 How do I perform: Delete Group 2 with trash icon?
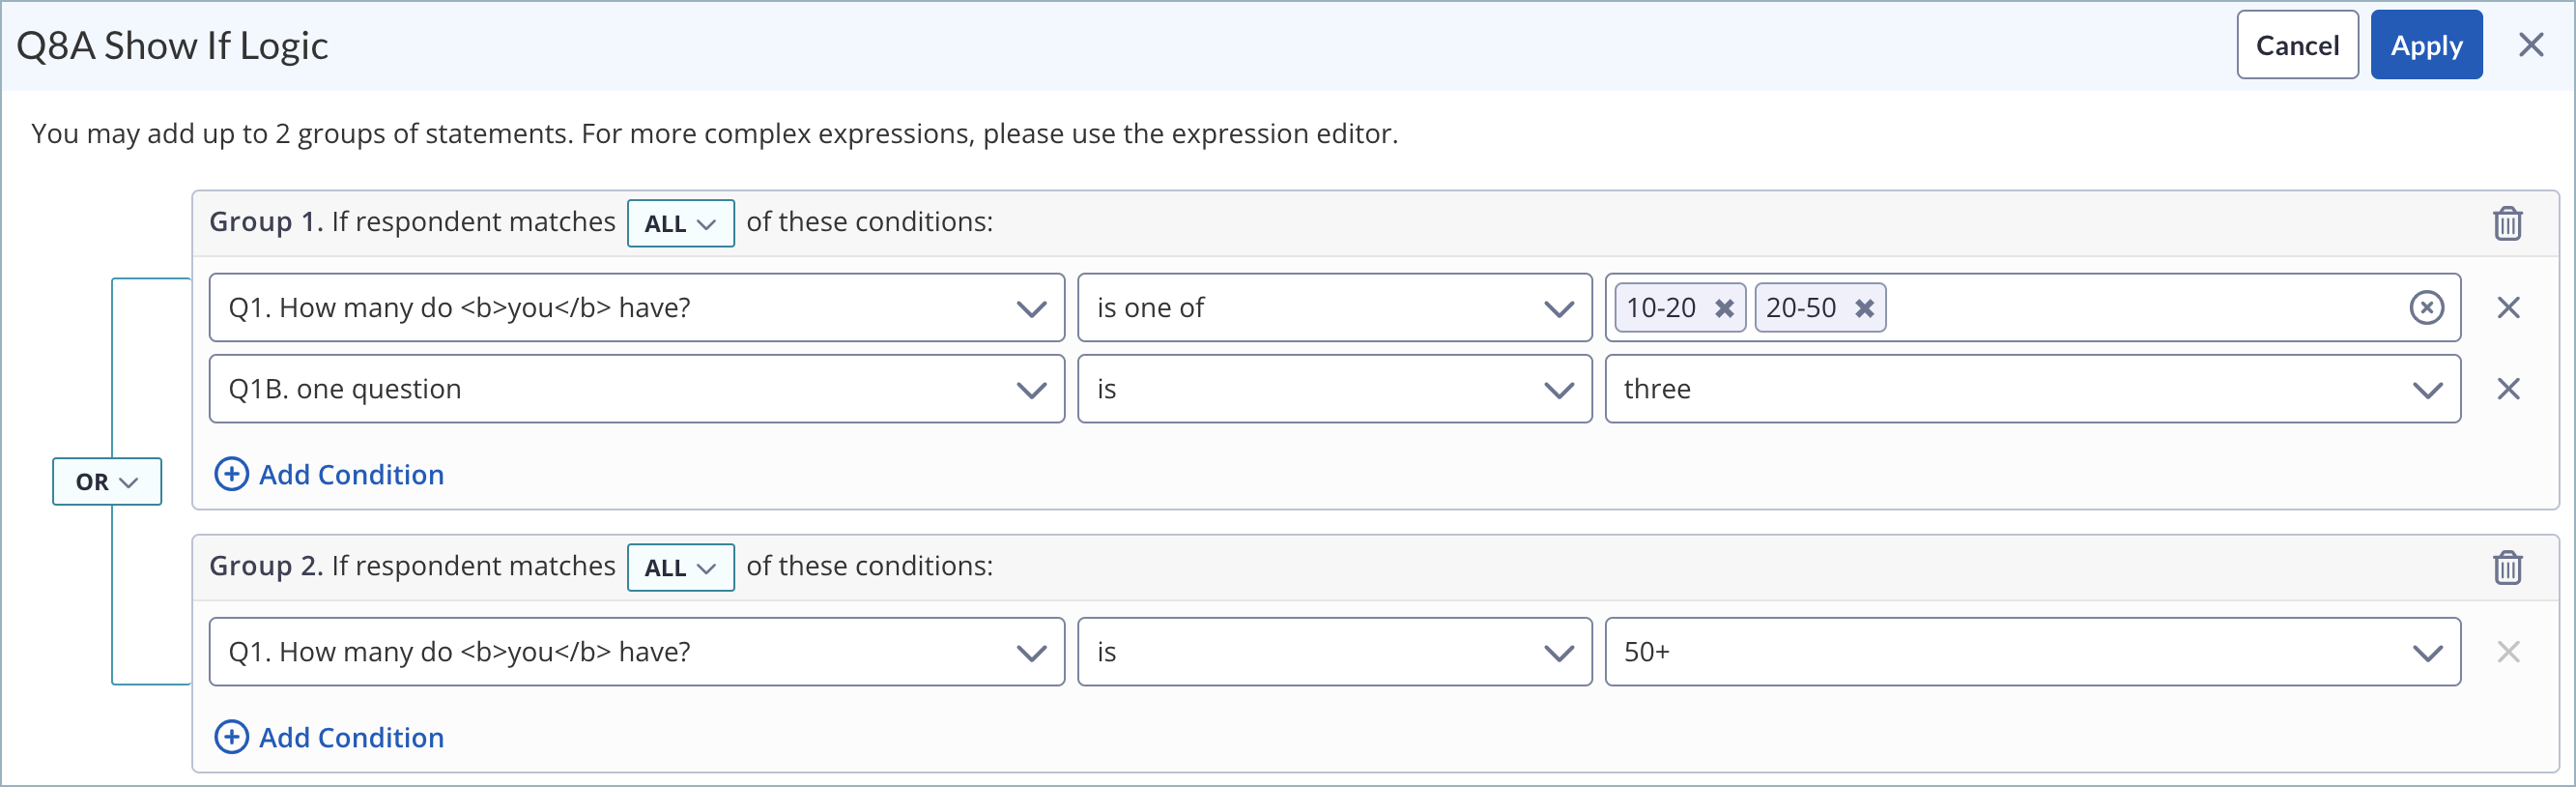(x=2507, y=567)
